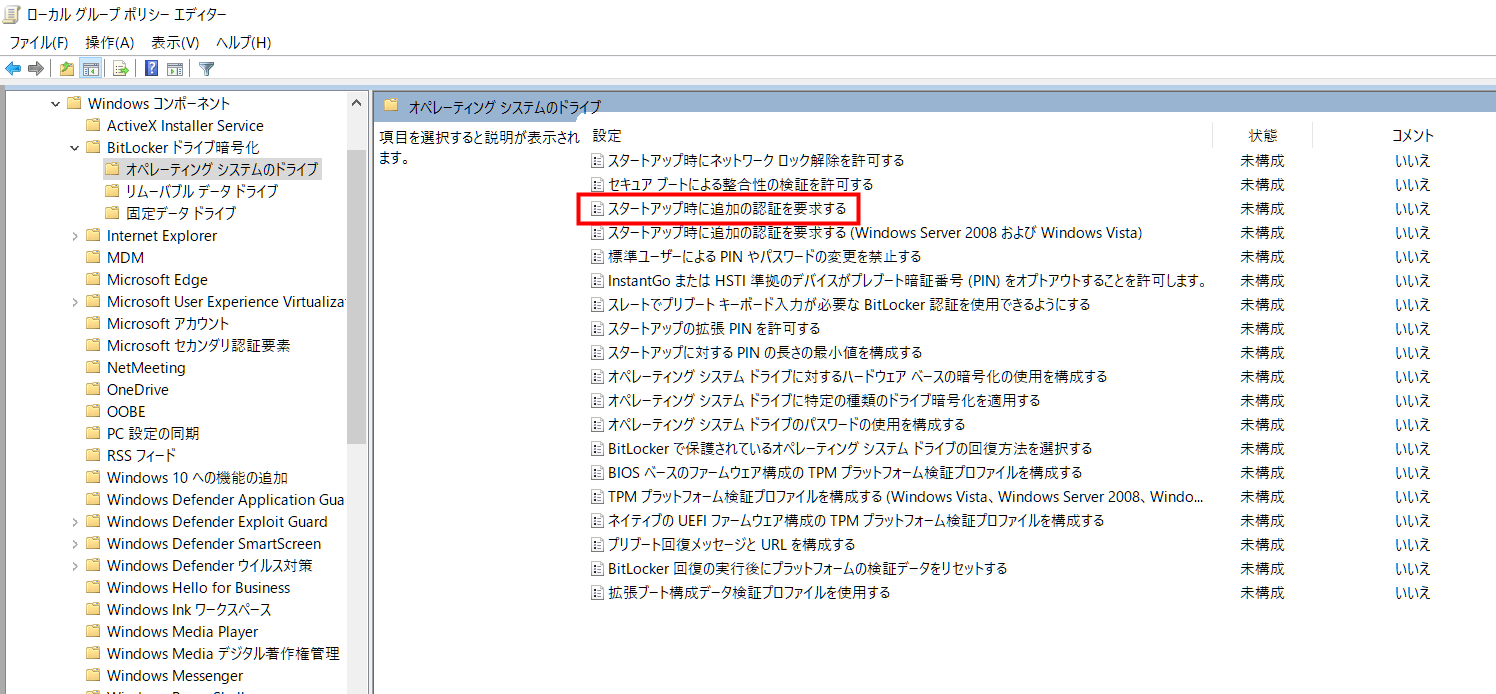The width and height of the screenshot is (1496, 694).
Task: Click the Export List toolbar icon
Action: pyautogui.click(x=121, y=69)
